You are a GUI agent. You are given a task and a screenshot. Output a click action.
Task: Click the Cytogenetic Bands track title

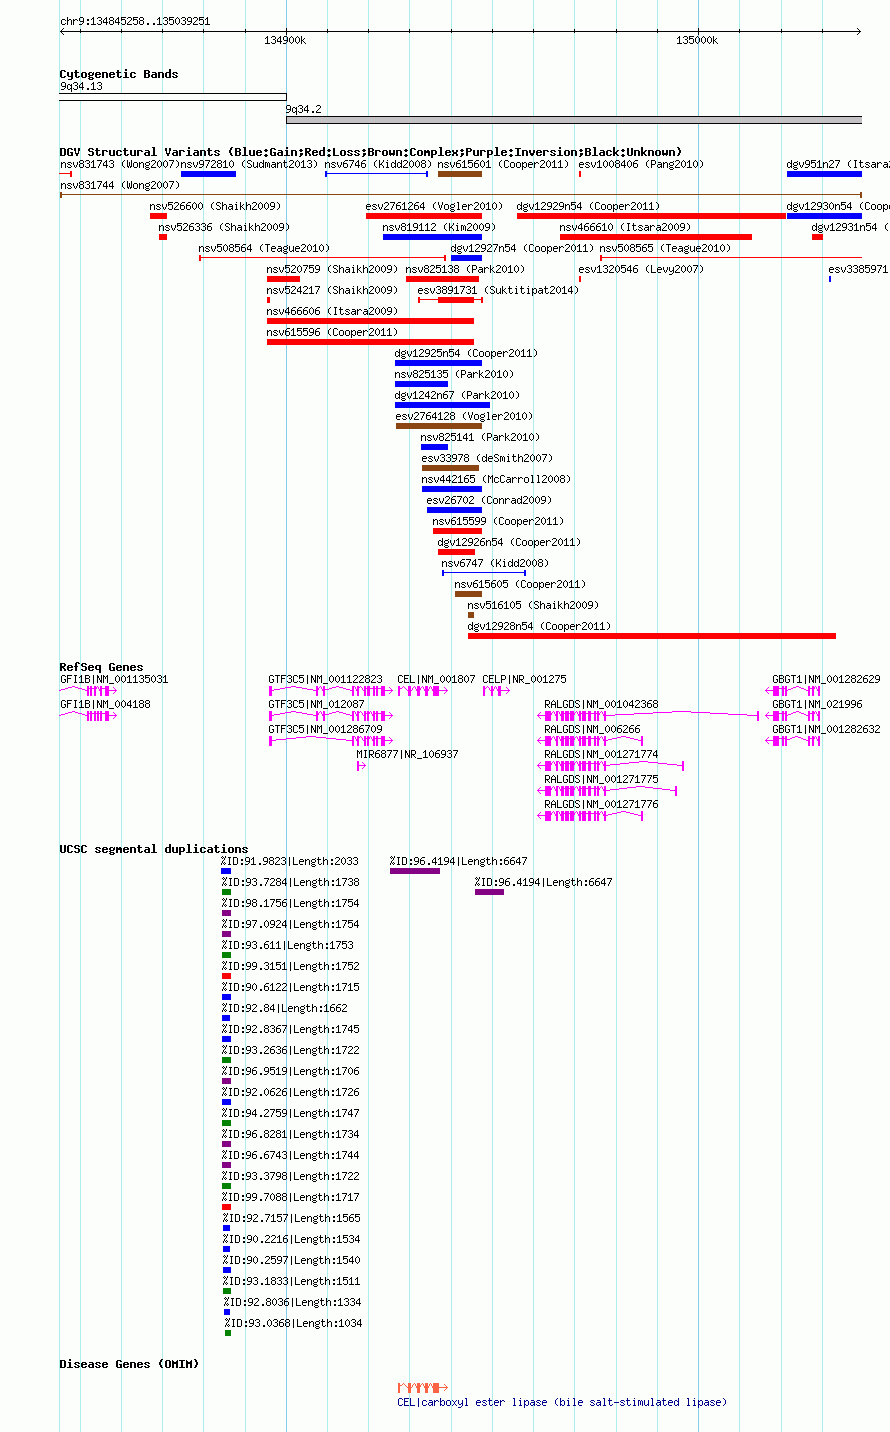pyautogui.click(x=118, y=74)
